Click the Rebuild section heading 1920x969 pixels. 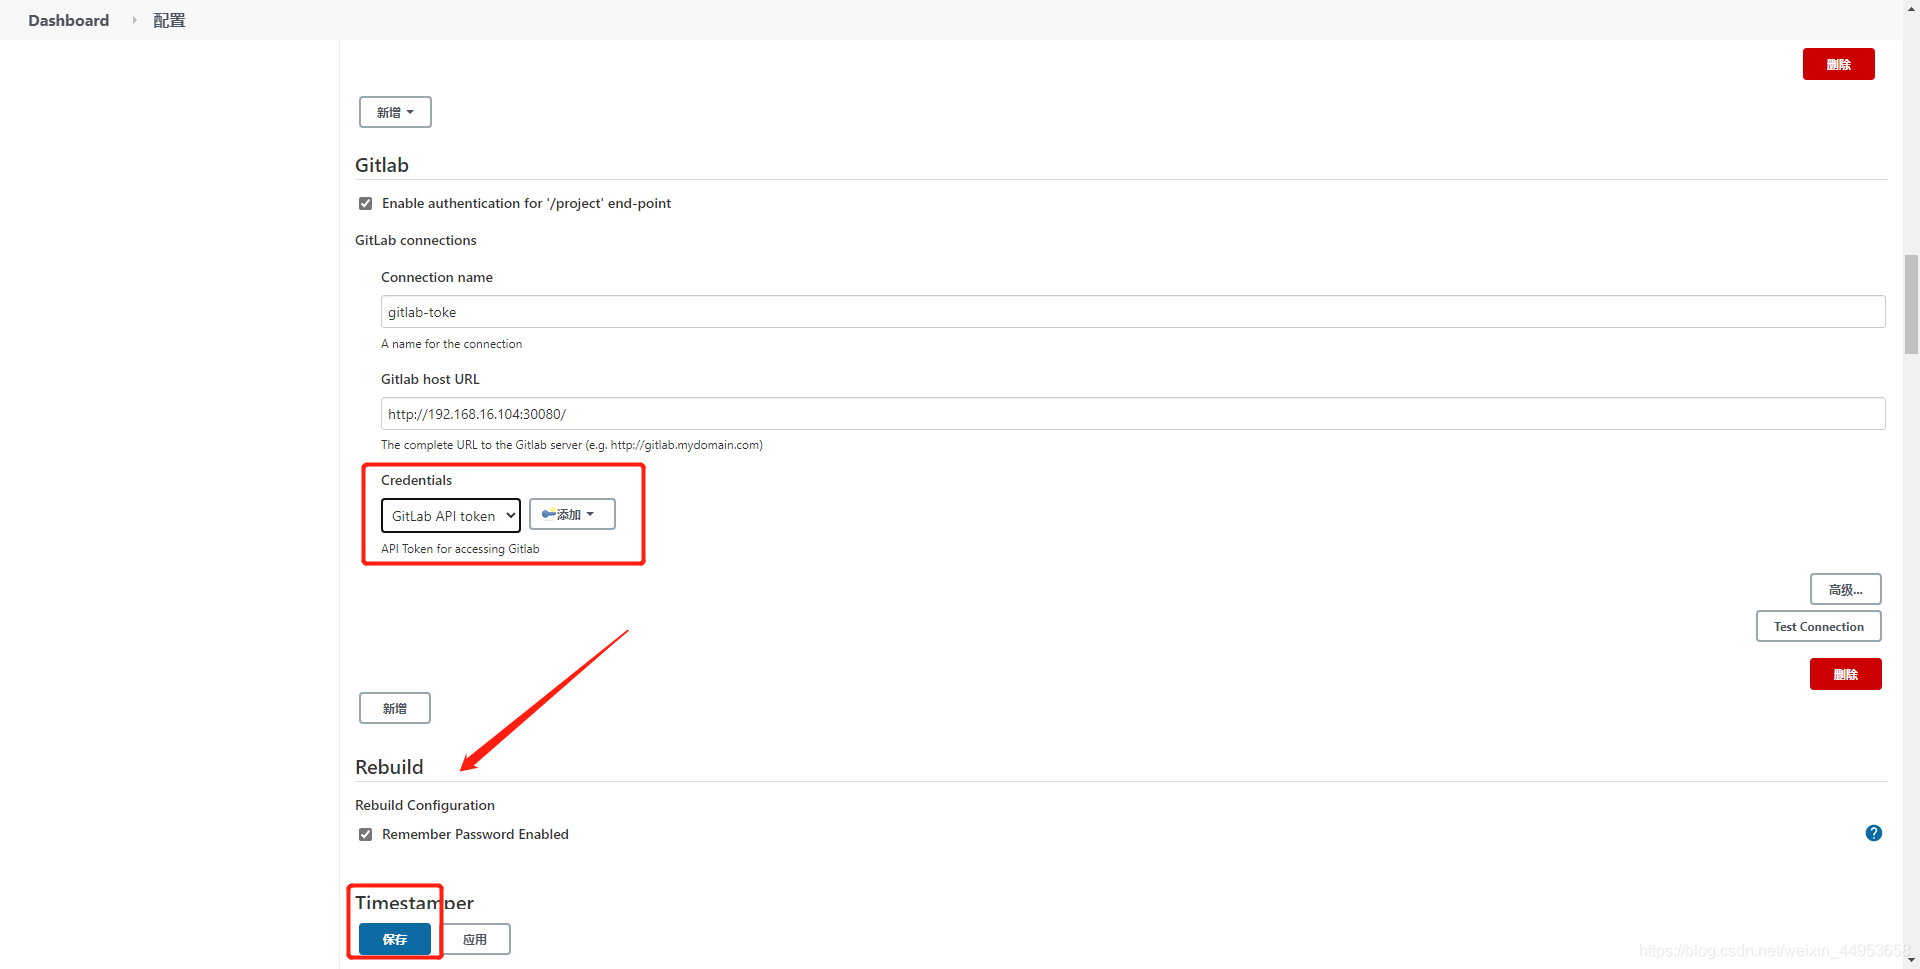[x=389, y=767]
